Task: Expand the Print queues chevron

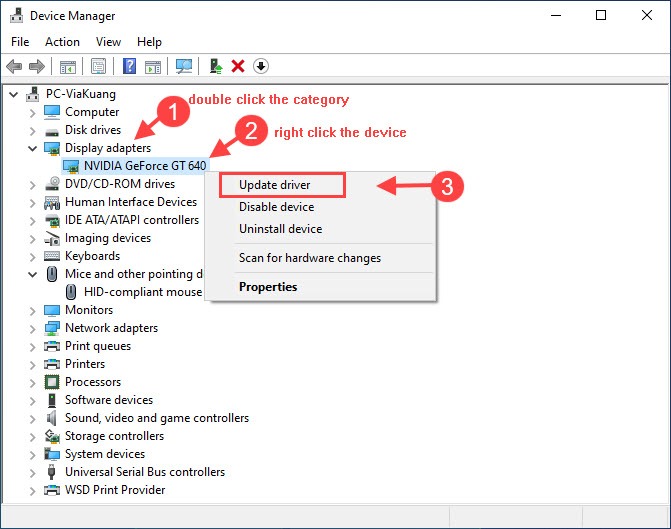Action: [x=33, y=347]
